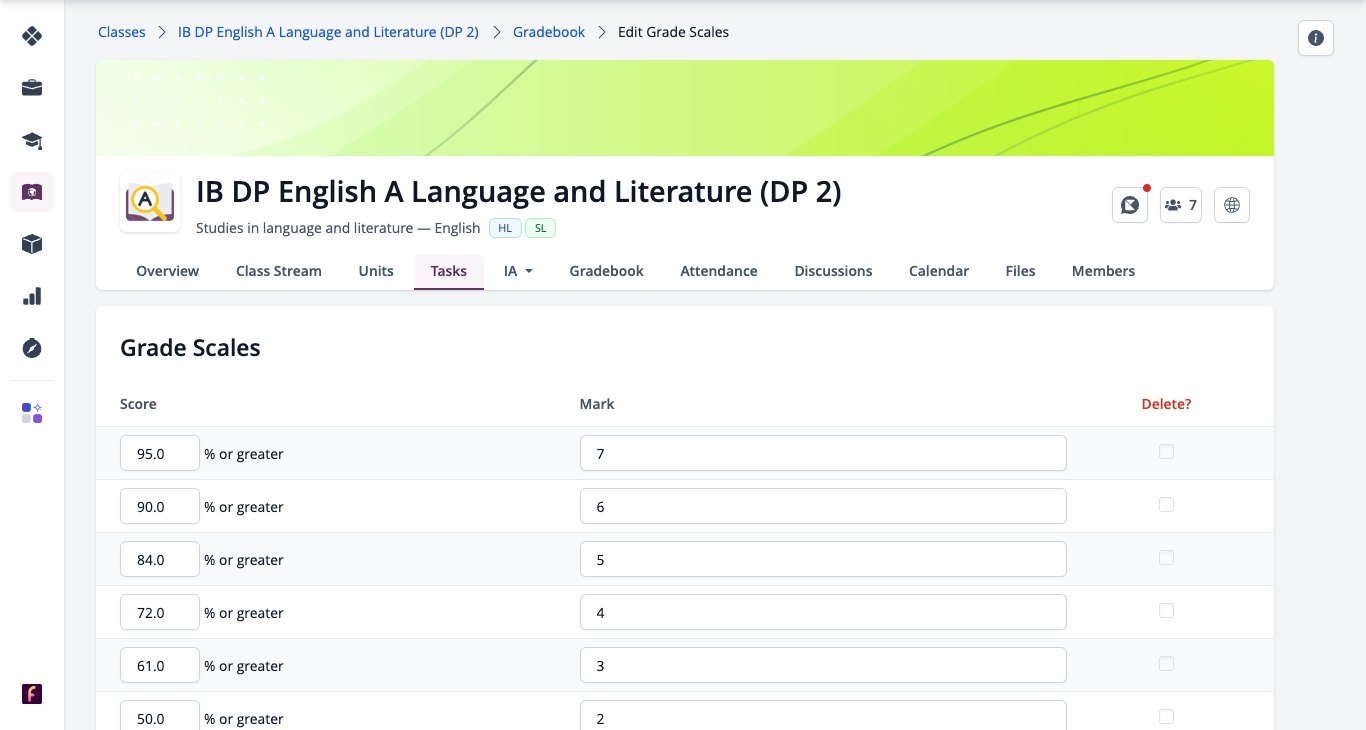The image size is (1366, 730).
Task: Click the mark field containing 6
Action: pos(823,506)
